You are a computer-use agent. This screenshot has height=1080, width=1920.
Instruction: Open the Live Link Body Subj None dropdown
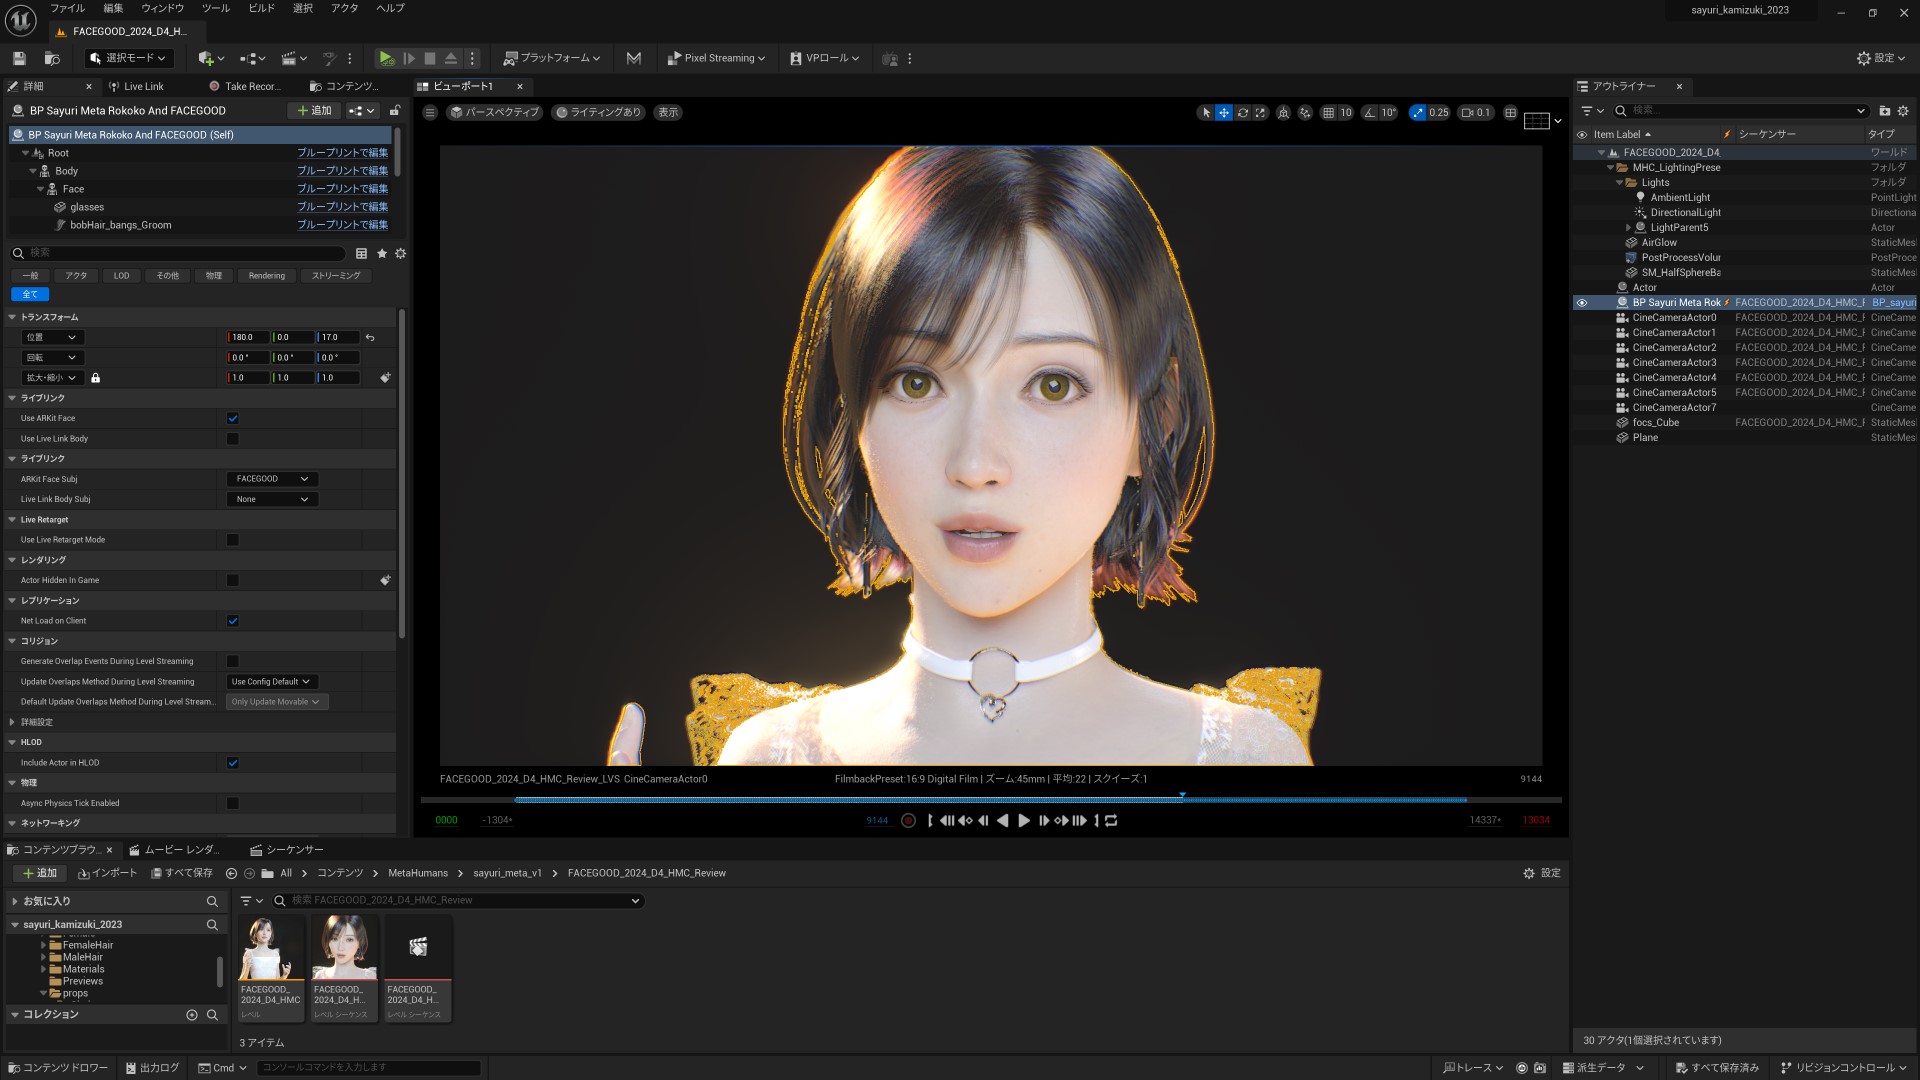coord(272,499)
